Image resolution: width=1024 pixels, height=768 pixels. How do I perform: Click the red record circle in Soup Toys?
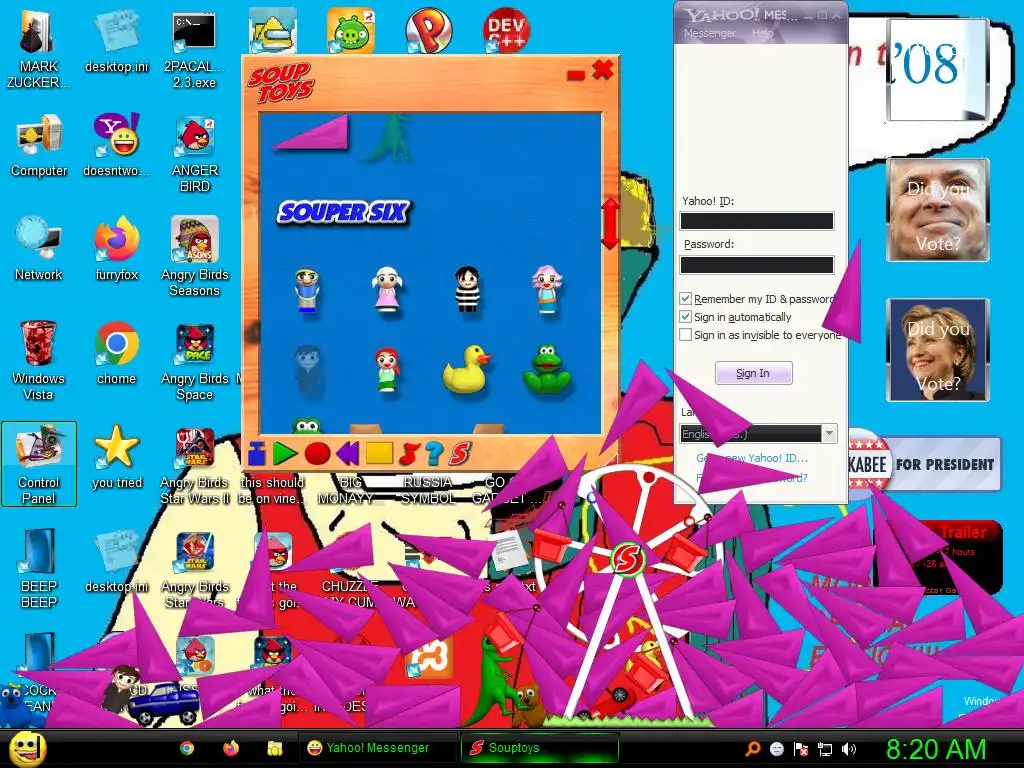pyautogui.click(x=317, y=453)
